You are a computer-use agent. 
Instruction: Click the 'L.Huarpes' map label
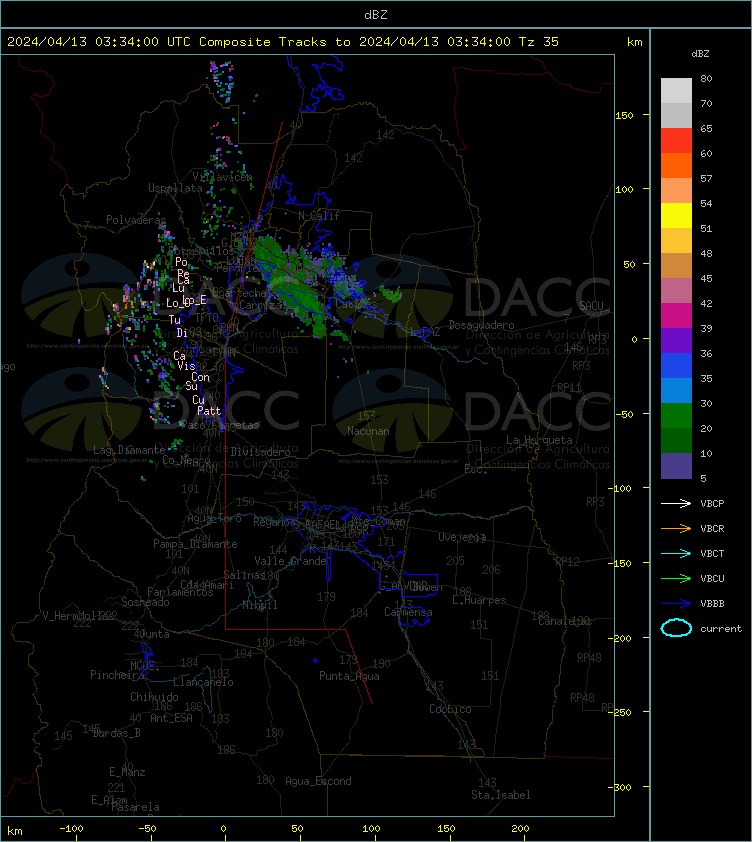pyautogui.click(x=479, y=600)
